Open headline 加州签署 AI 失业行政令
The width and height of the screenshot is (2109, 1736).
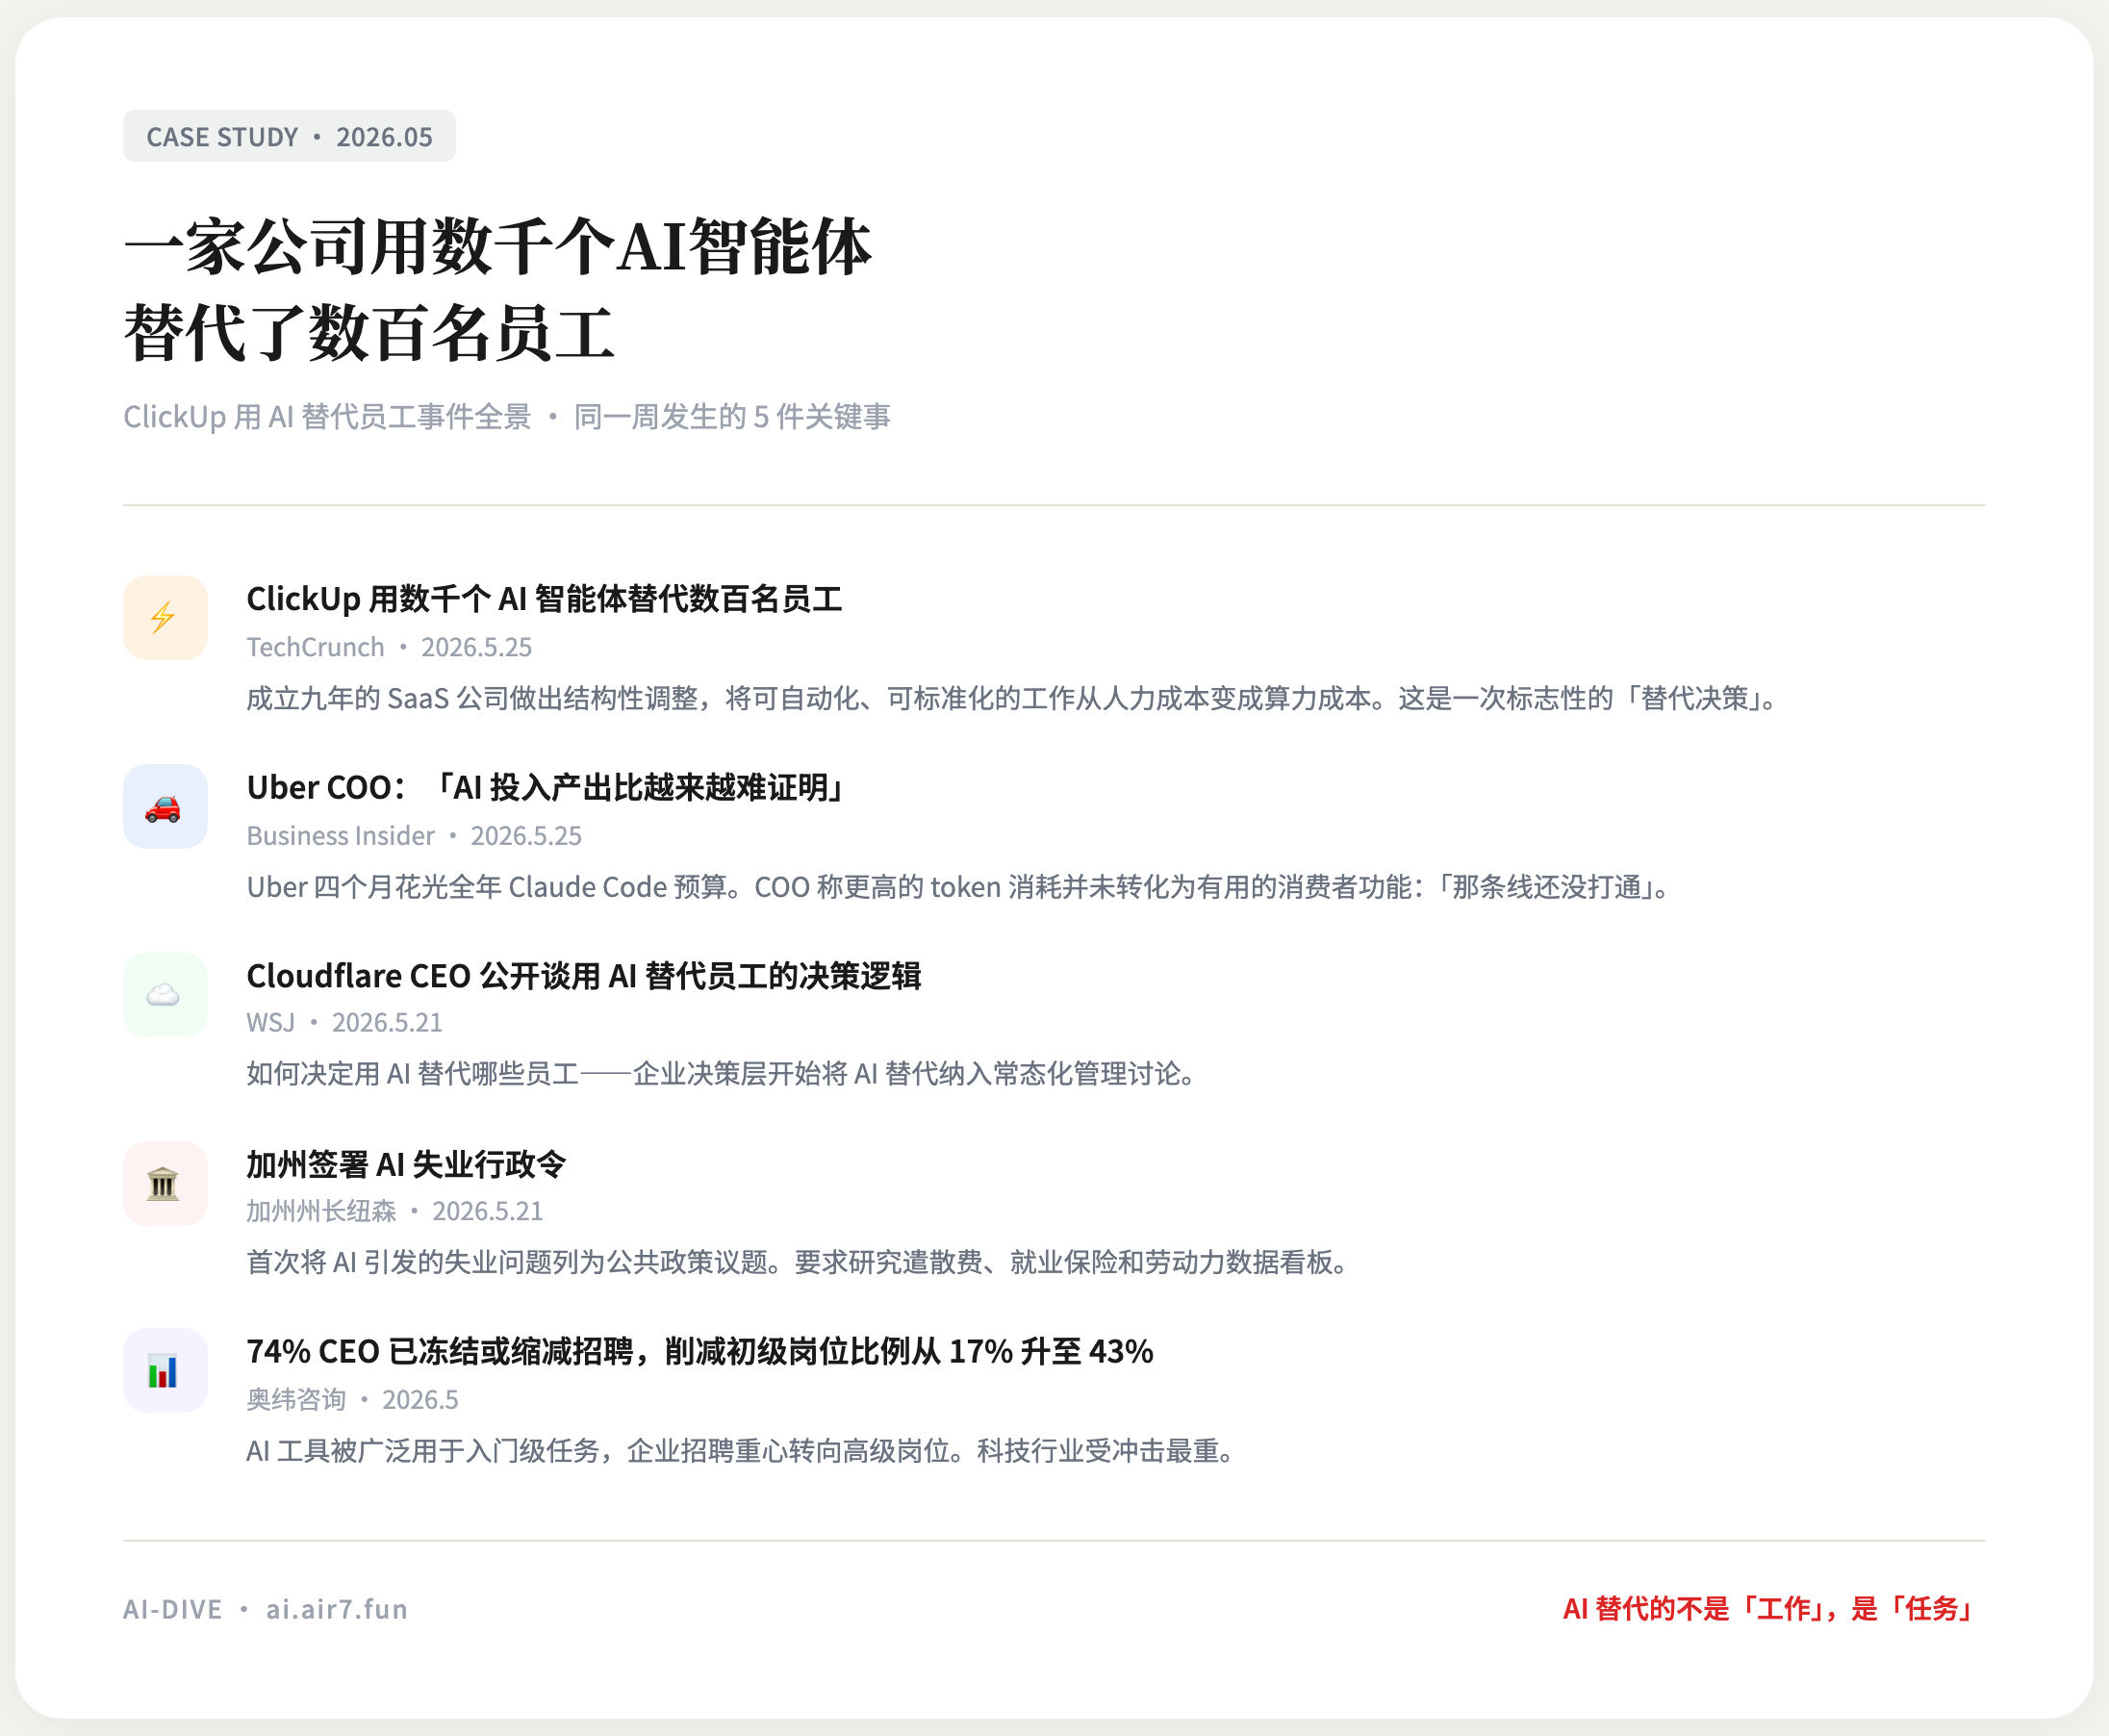pyautogui.click(x=406, y=1164)
